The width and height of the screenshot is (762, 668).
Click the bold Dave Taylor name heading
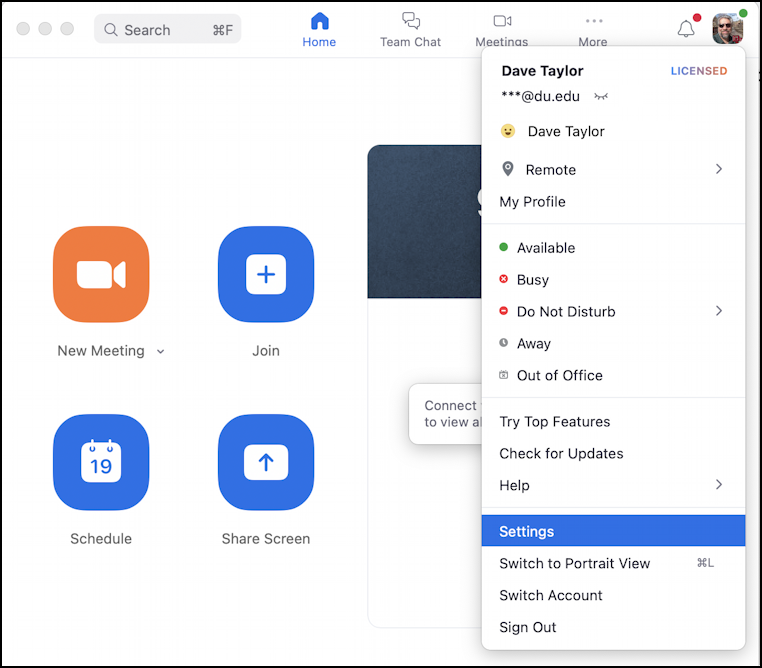click(x=542, y=71)
